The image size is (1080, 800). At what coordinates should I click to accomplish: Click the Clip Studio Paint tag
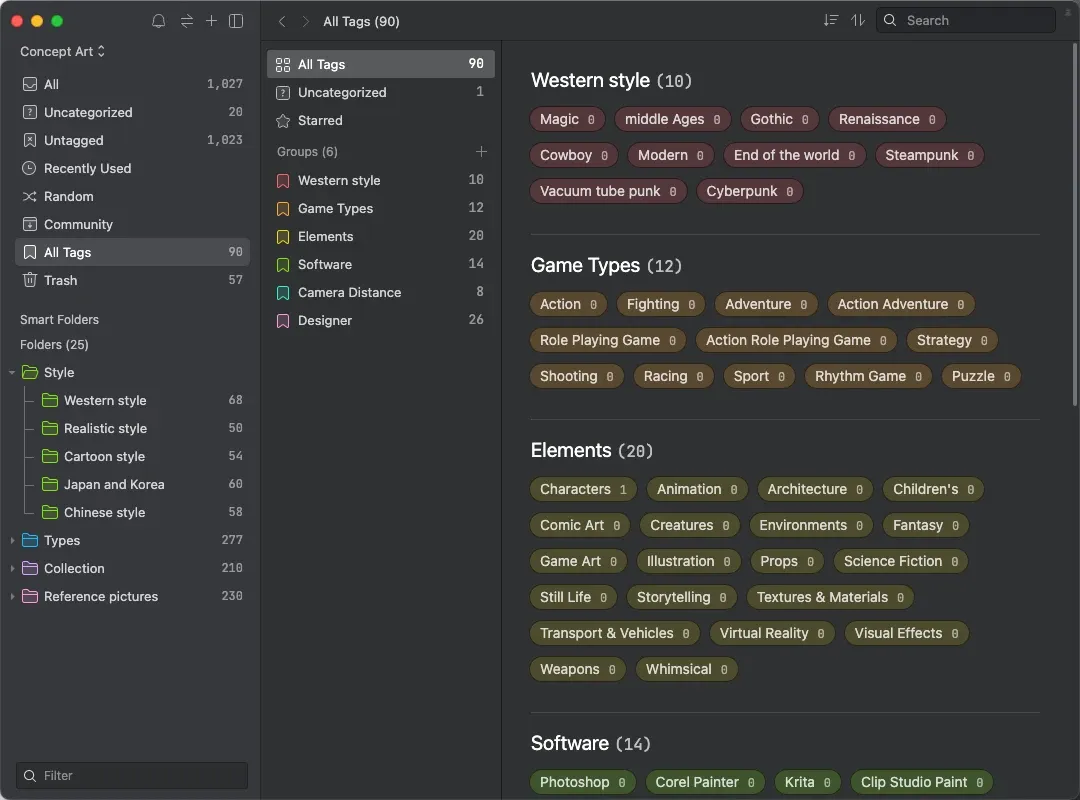tap(922, 782)
